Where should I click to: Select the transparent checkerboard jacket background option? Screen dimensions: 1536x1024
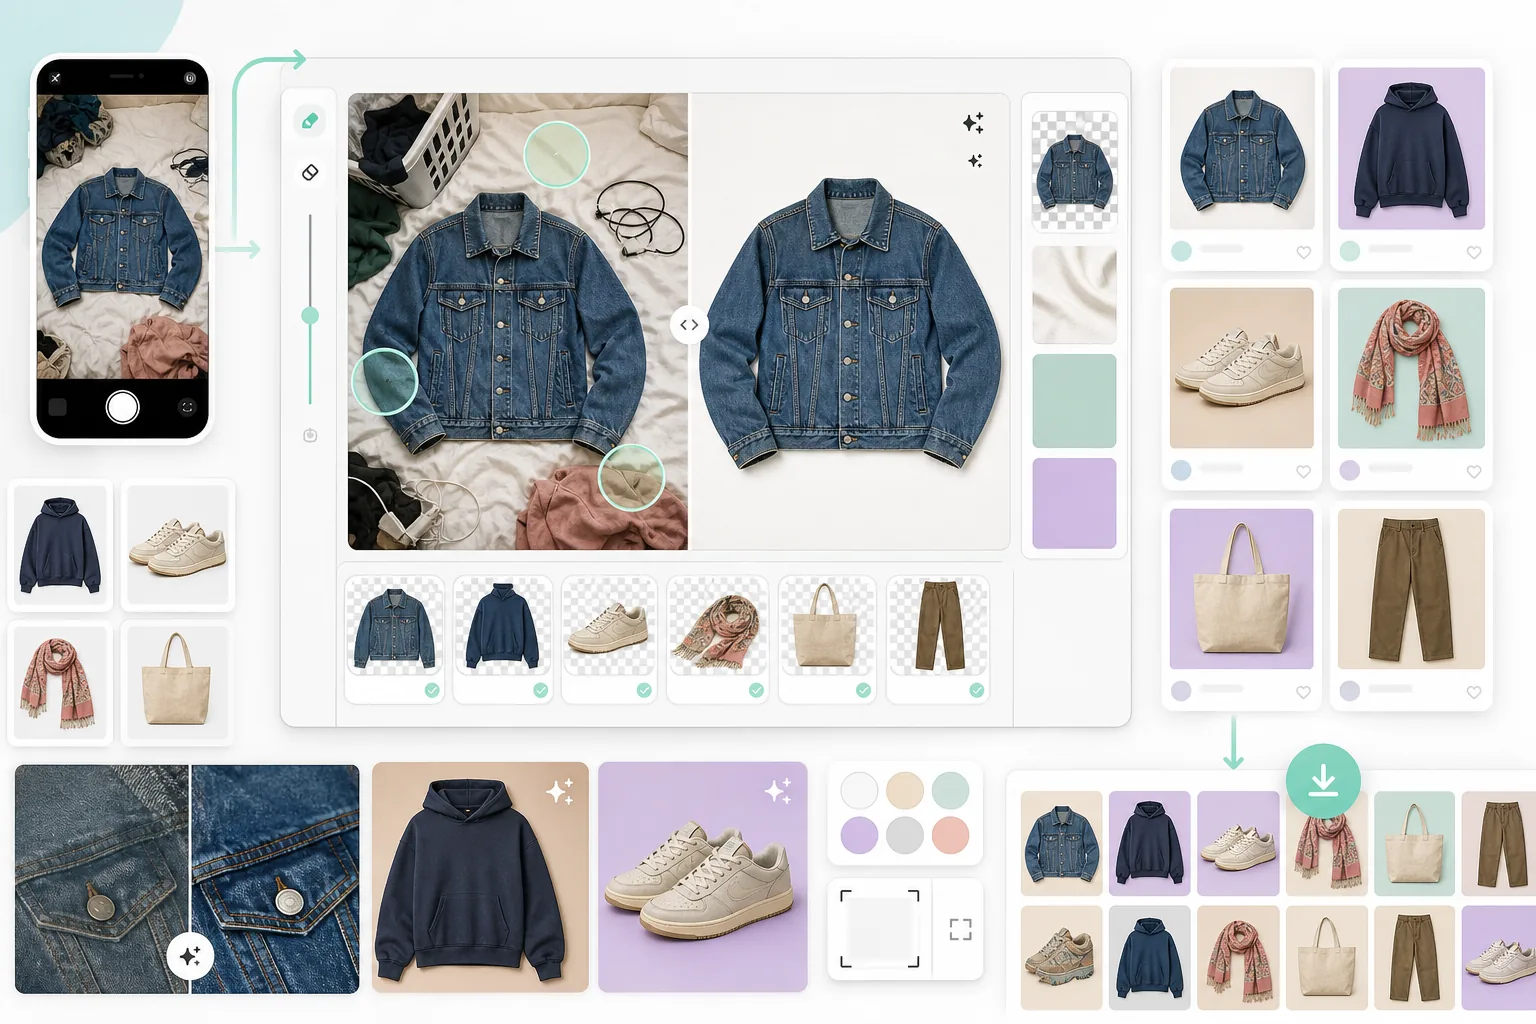pos(1074,171)
